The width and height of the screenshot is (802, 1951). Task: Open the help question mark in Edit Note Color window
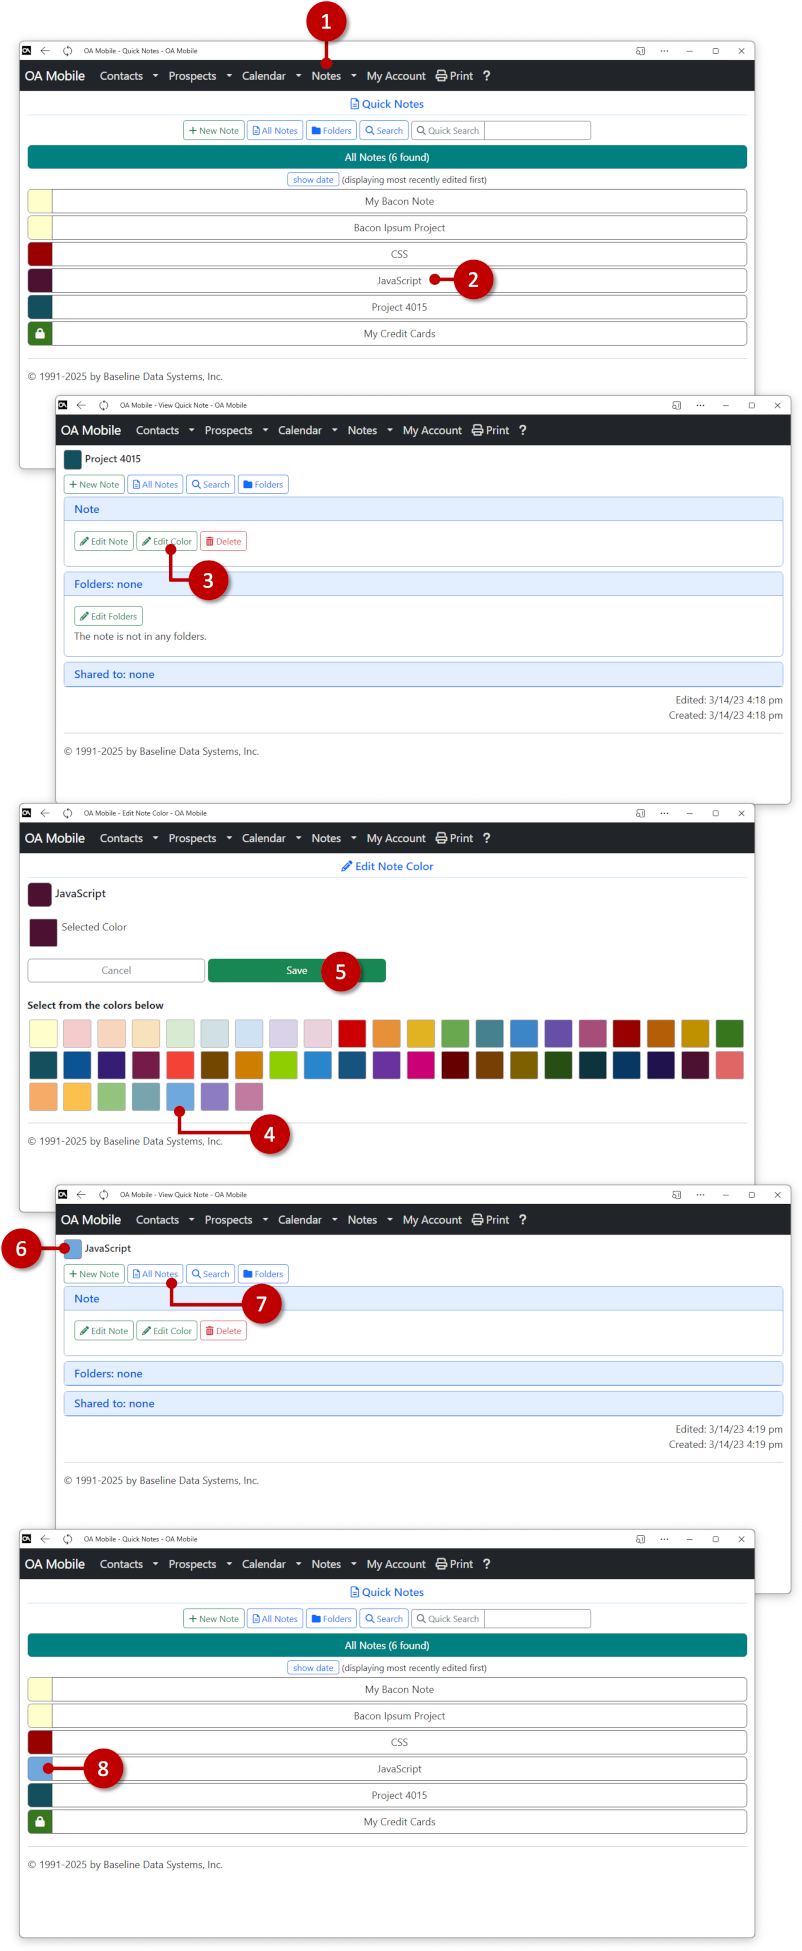coord(487,838)
